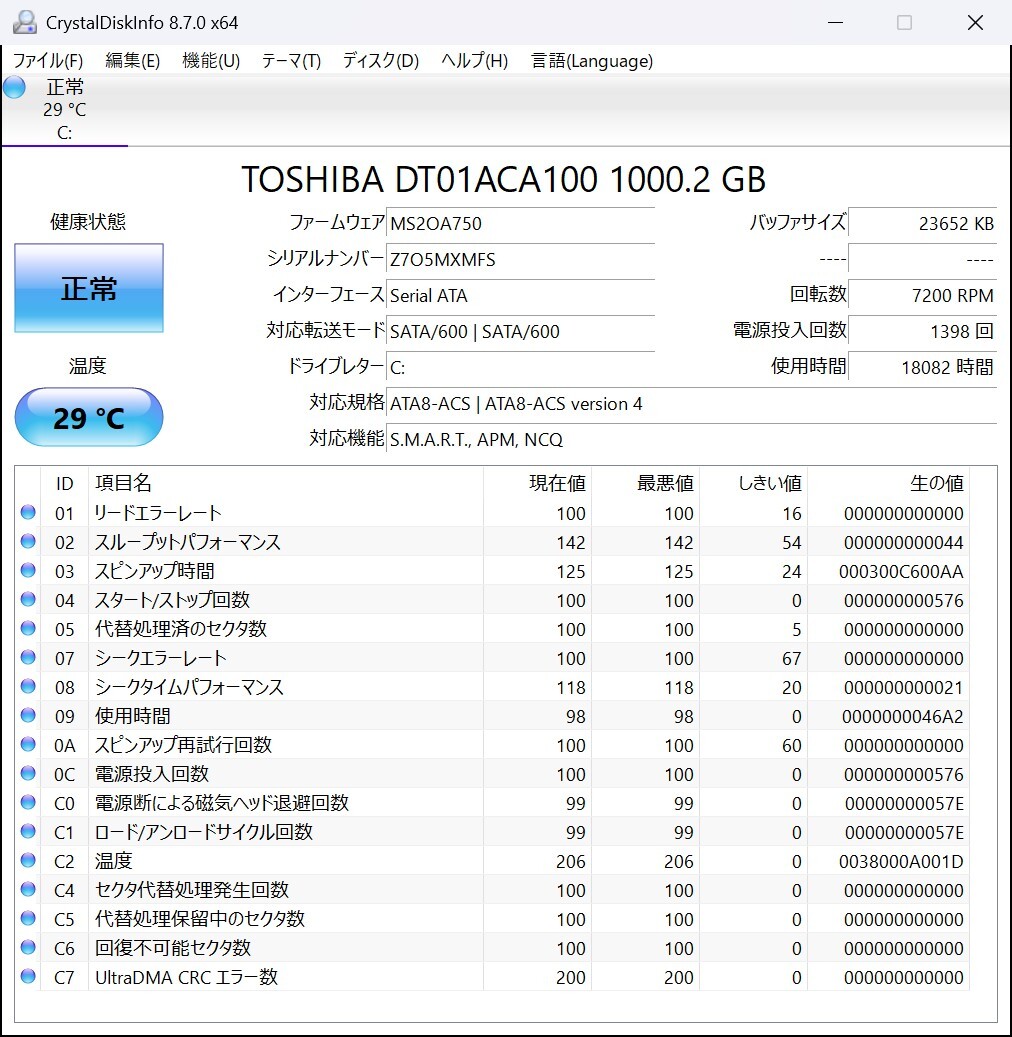Click the indicator next to 回復不可能セクタ数
The height and width of the screenshot is (1037, 1012).
tap(28, 948)
